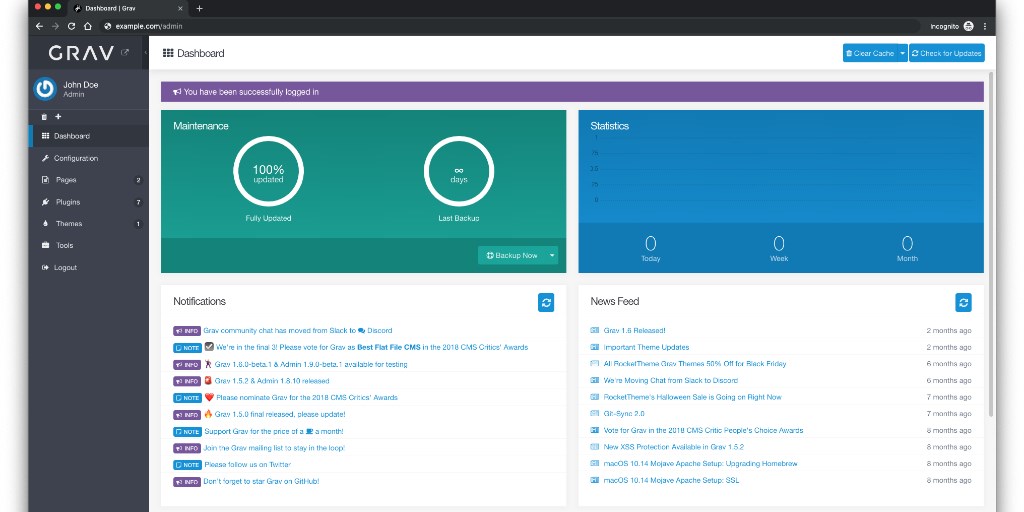Open the browser three-dot menu
The image size is (1024, 512).
(x=985, y=26)
